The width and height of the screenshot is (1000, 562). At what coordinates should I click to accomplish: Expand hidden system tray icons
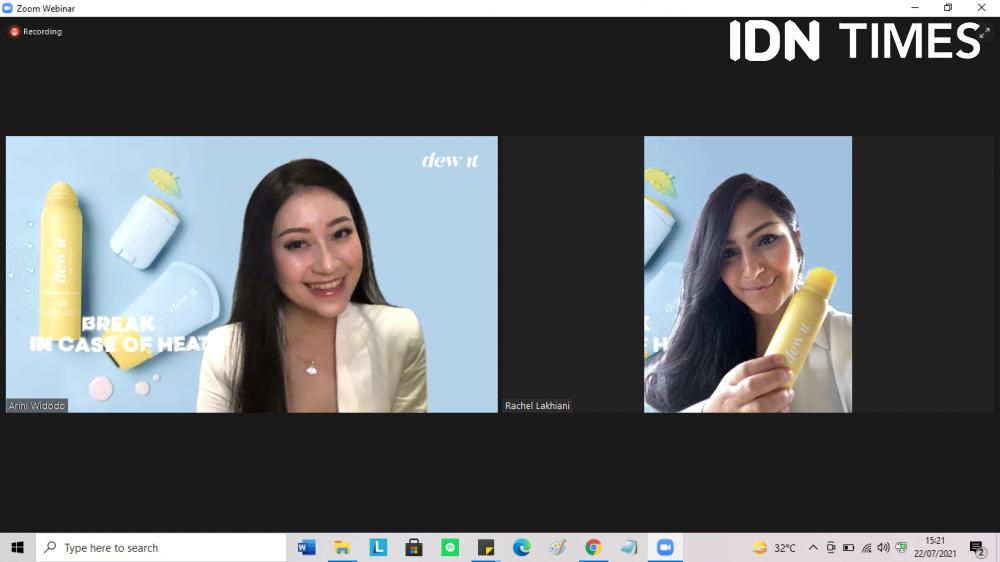point(812,547)
